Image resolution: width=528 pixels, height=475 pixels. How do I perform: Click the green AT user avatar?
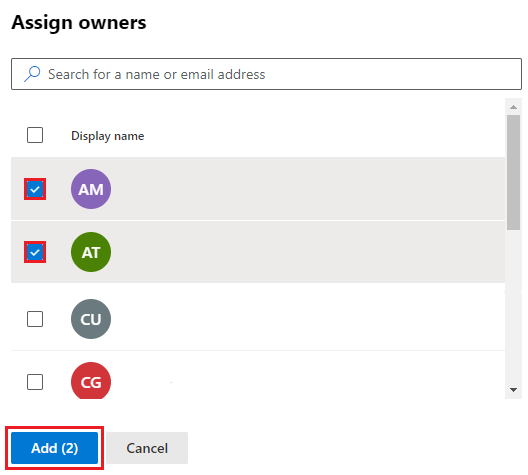click(91, 252)
